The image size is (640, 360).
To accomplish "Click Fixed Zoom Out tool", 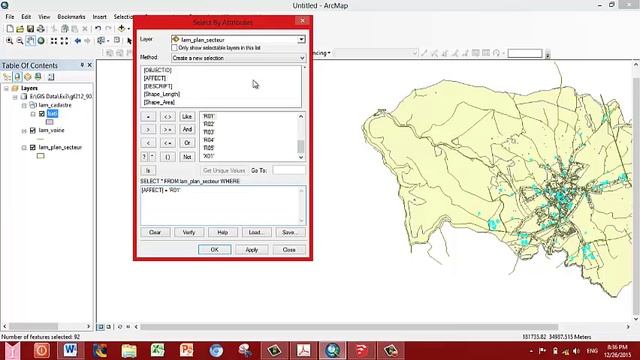I will [x=64, y=41].
